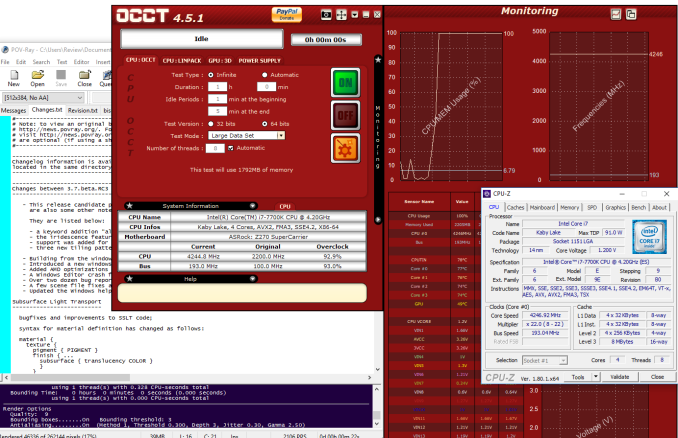Click the move-window arrows icon in OCCT
This screenshot has width=678, height=438.
click(341, 15)
